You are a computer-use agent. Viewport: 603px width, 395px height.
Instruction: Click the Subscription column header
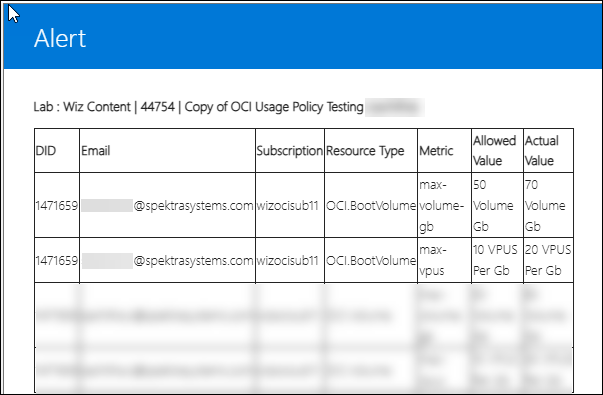(x=290, y=150)
